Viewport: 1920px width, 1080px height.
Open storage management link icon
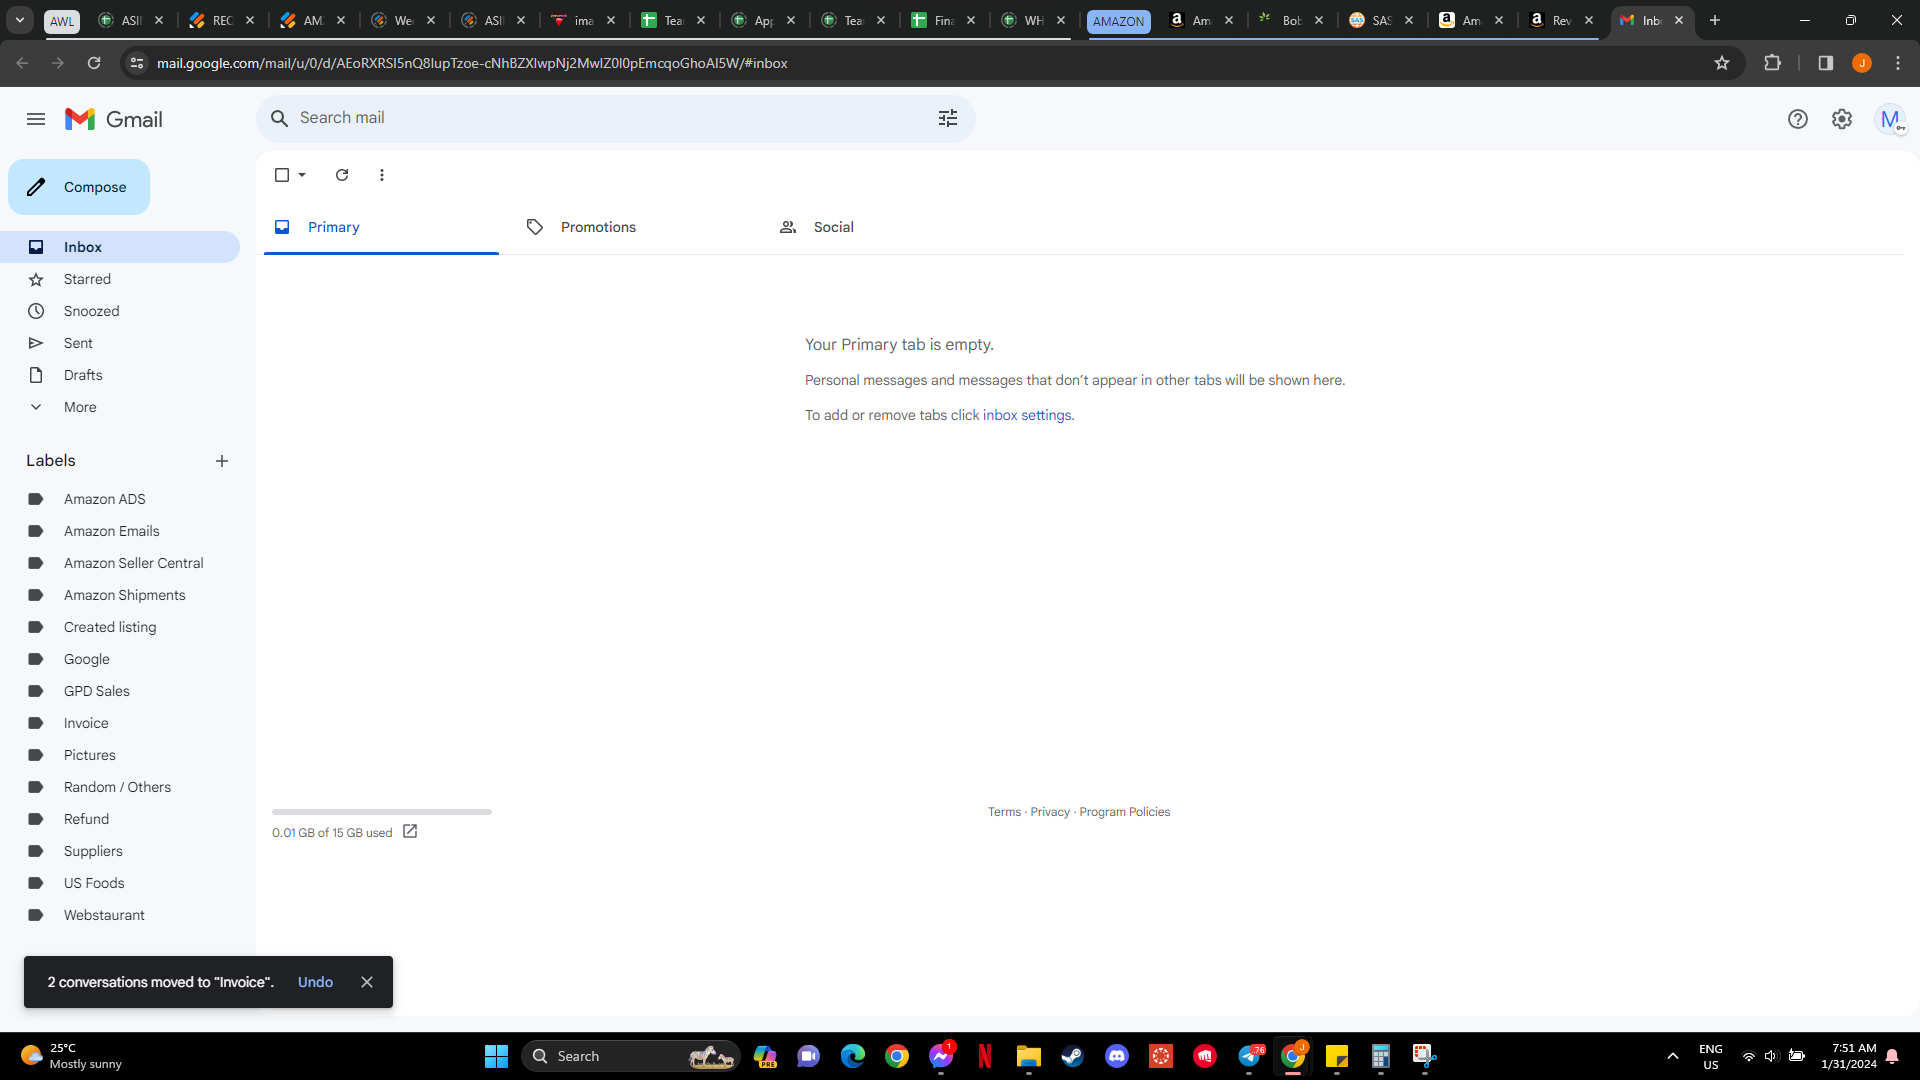pyautogui.click(x=410, y=832)
